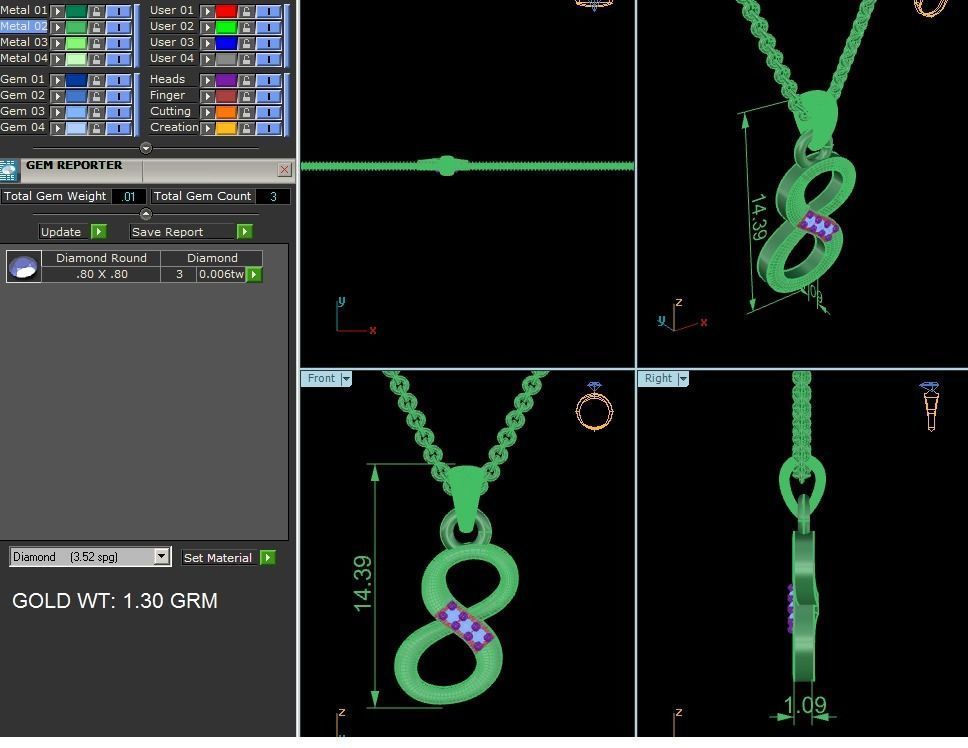This screenshot has width=968, height=748.
Task: Lock the User 03 layer
Action: [246, 43]
